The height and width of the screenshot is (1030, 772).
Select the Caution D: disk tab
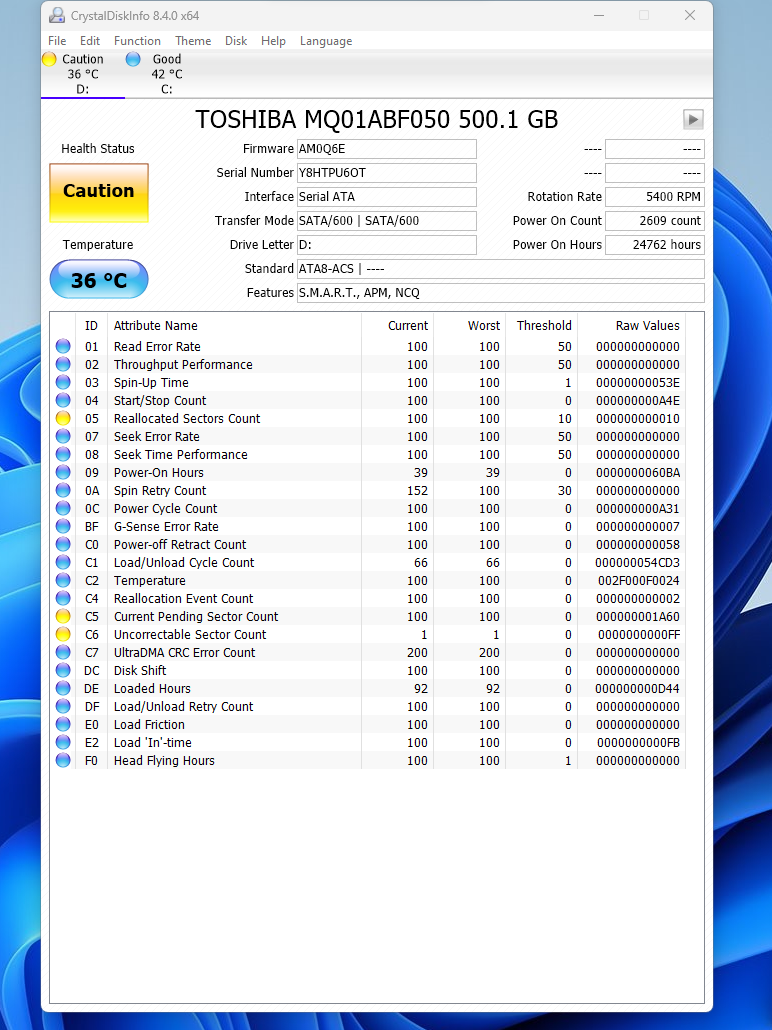click(x=83, y=74)
